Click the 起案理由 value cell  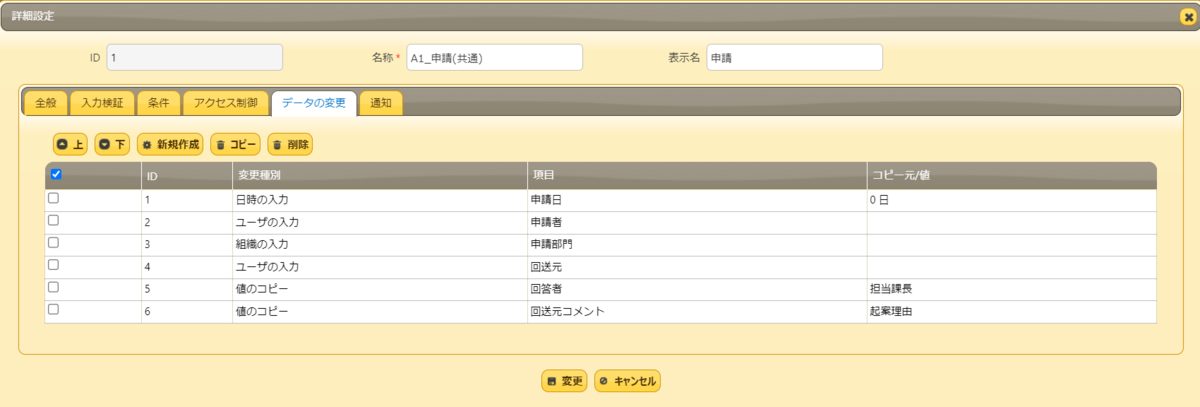tap(1012, 312)
